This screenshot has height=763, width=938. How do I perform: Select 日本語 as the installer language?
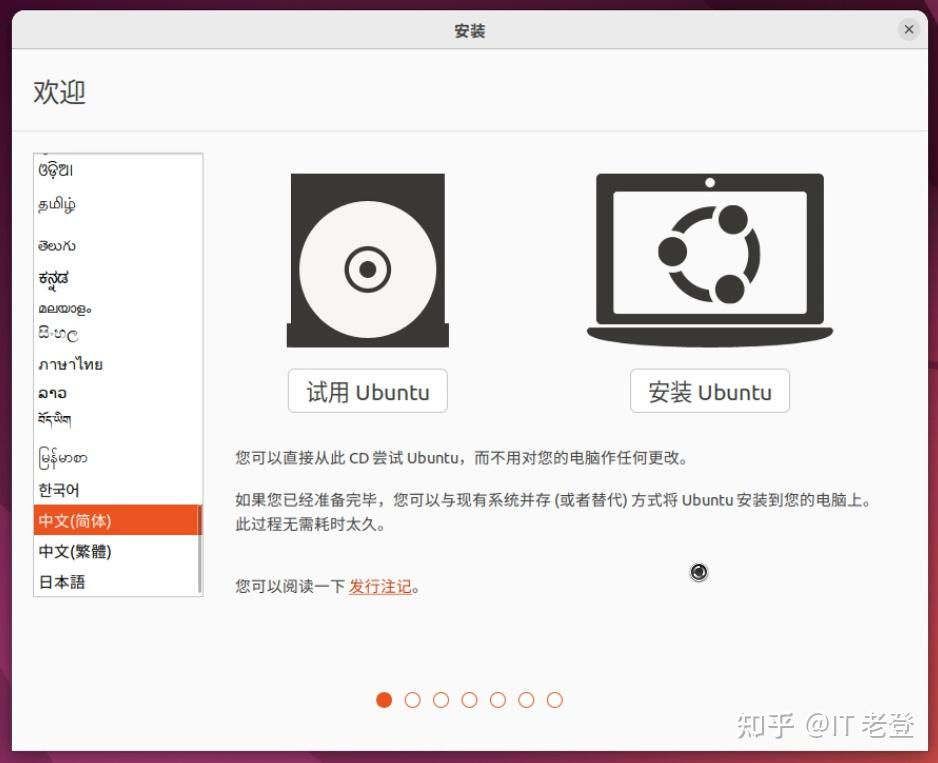(x=63, y=581)
